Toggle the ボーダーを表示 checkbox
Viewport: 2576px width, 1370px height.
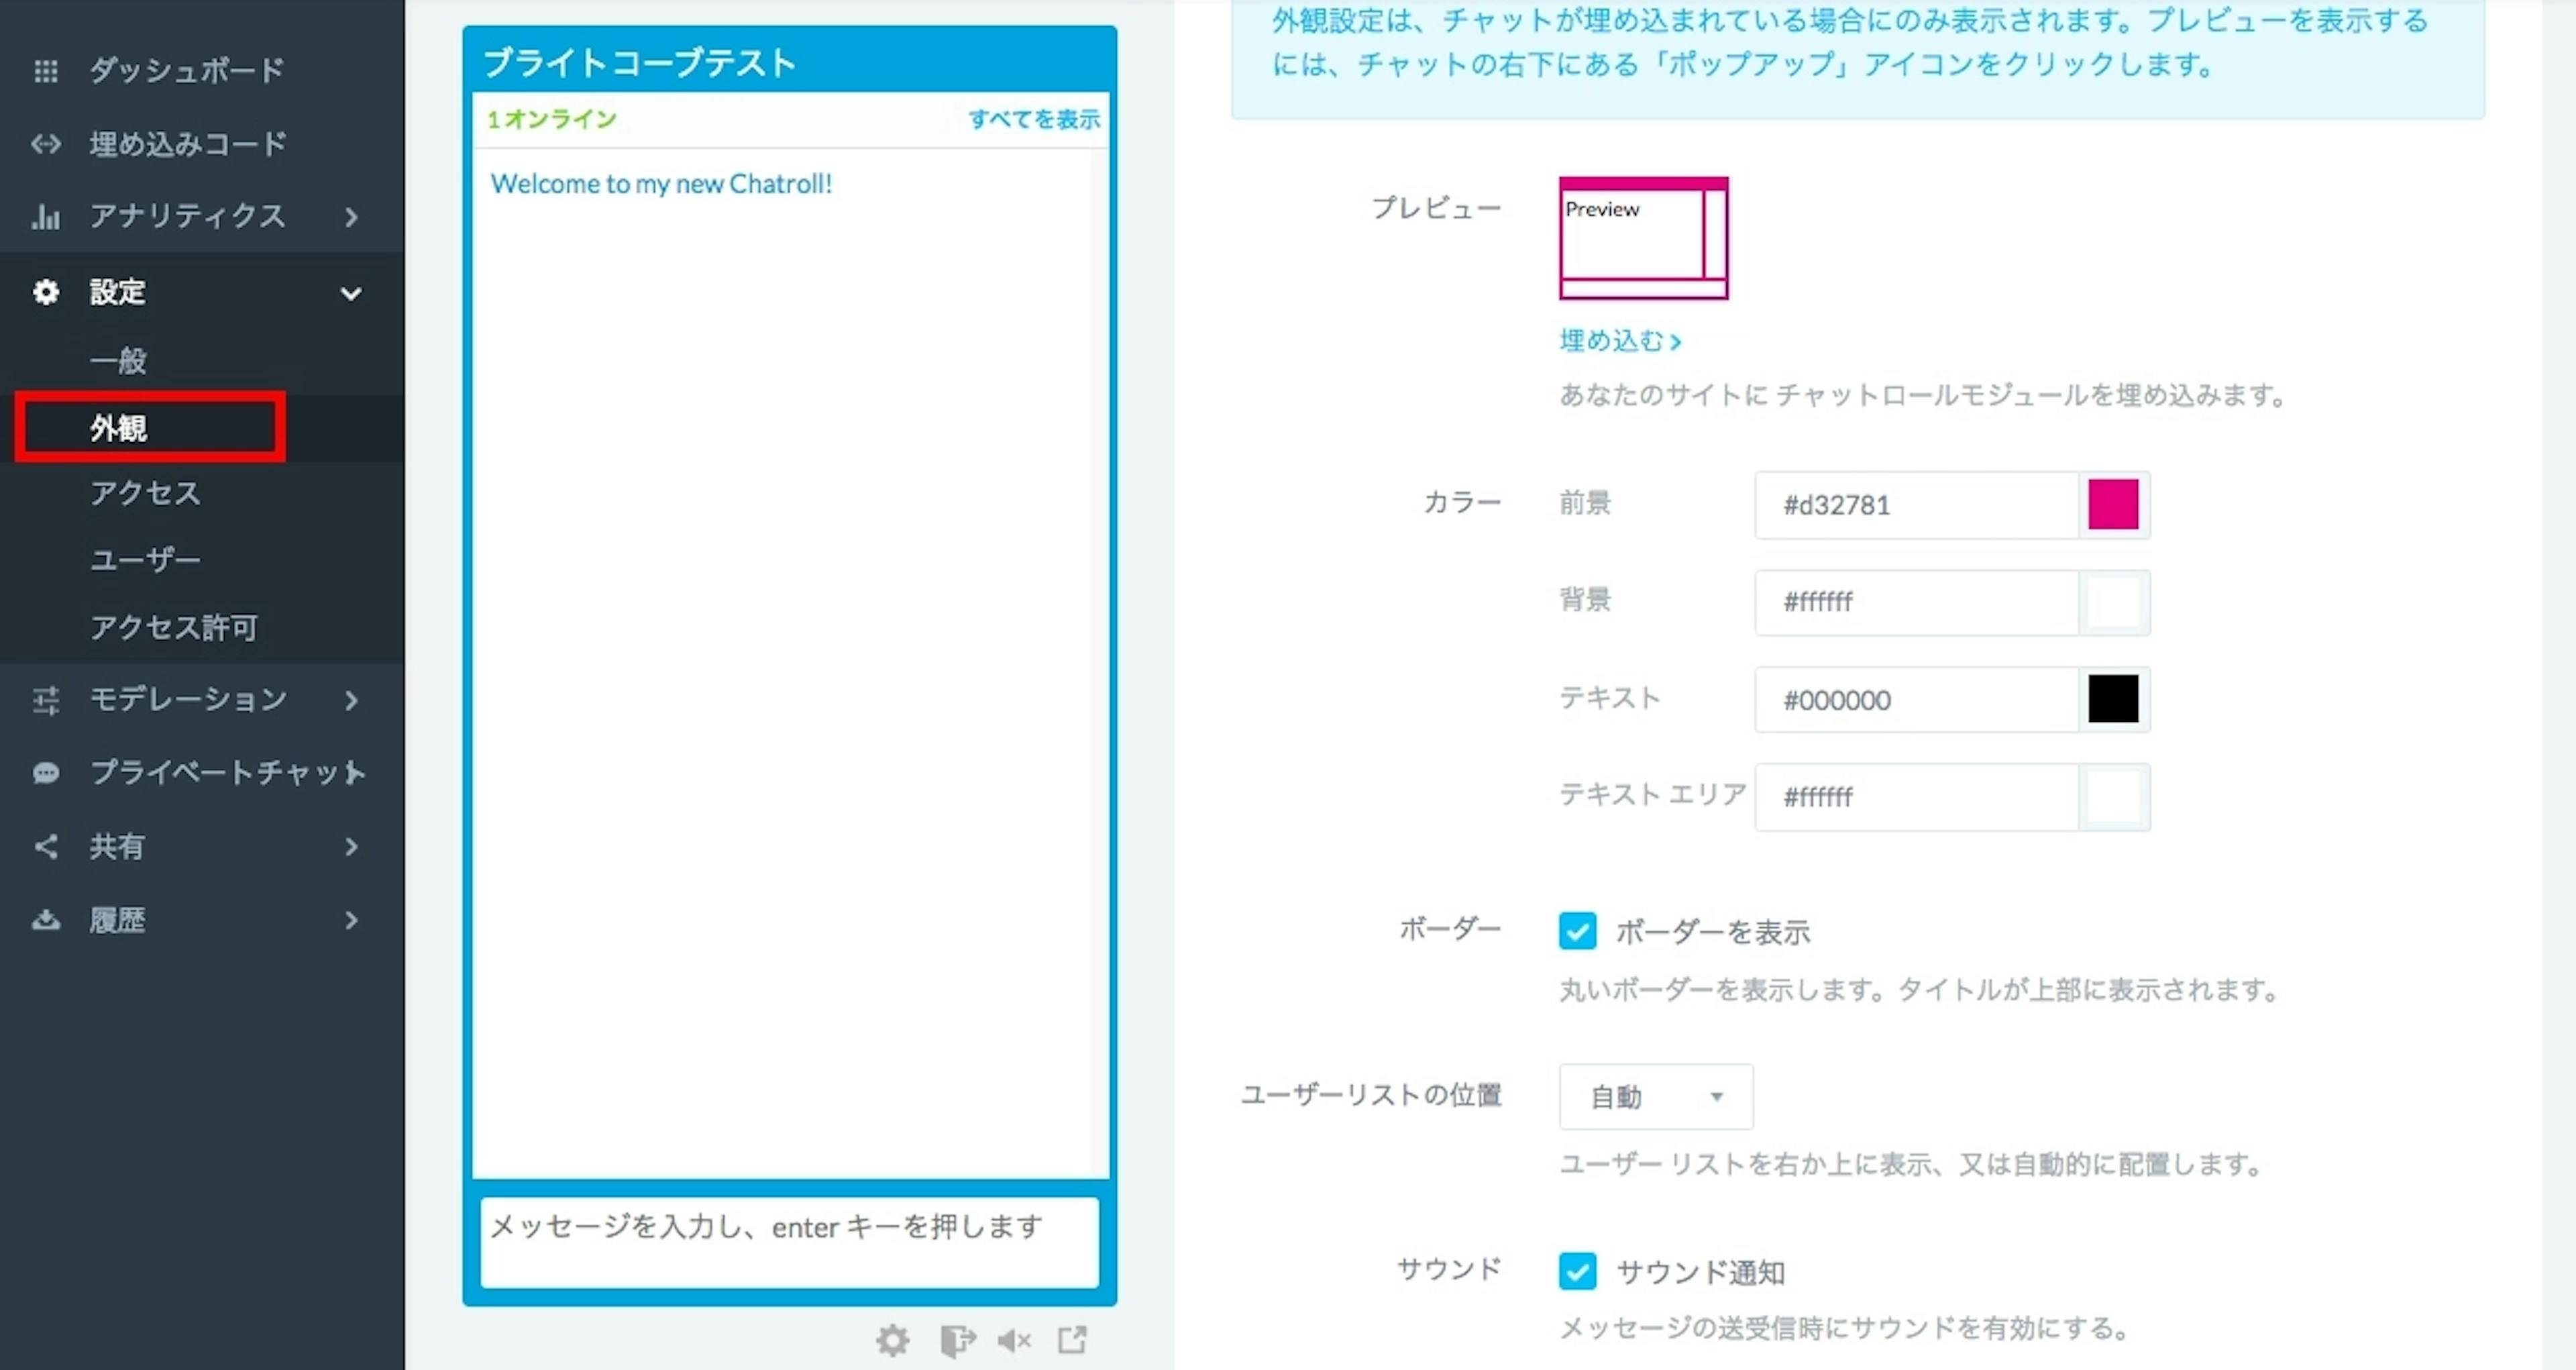pos(1577,931)
